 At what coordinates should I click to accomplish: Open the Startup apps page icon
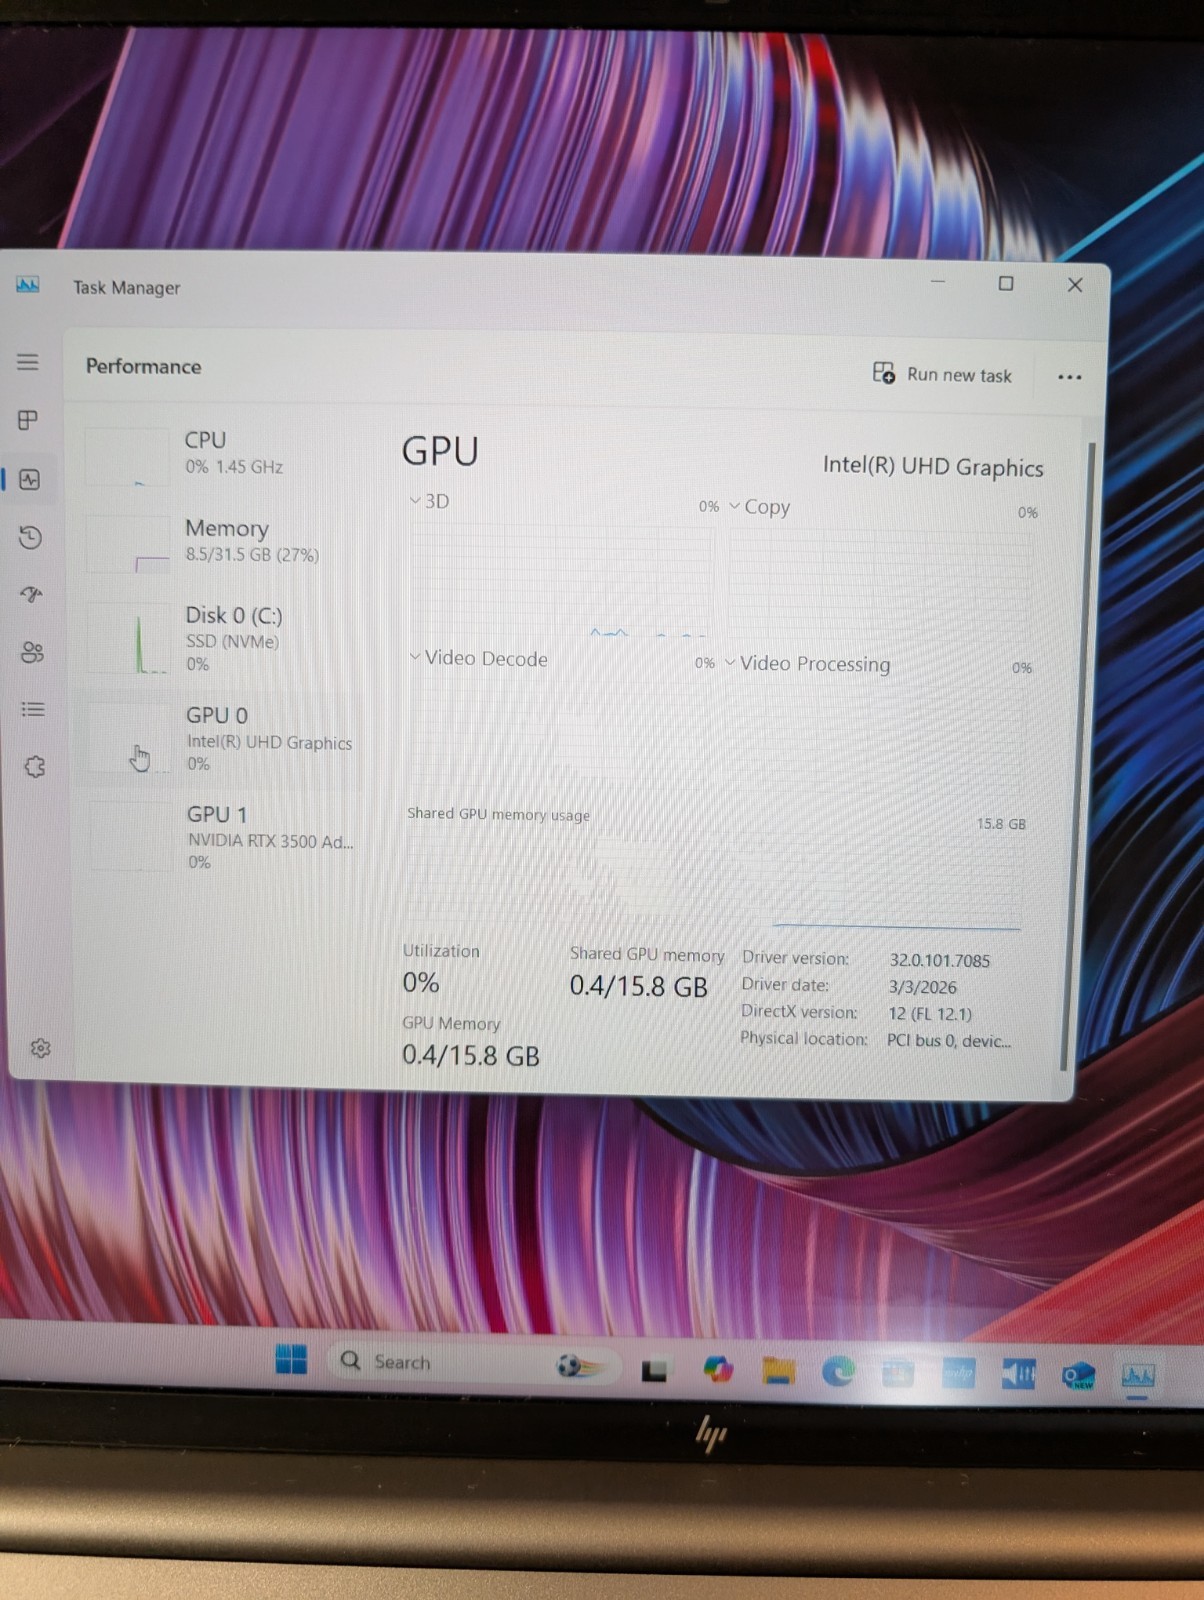pos(32,594)
